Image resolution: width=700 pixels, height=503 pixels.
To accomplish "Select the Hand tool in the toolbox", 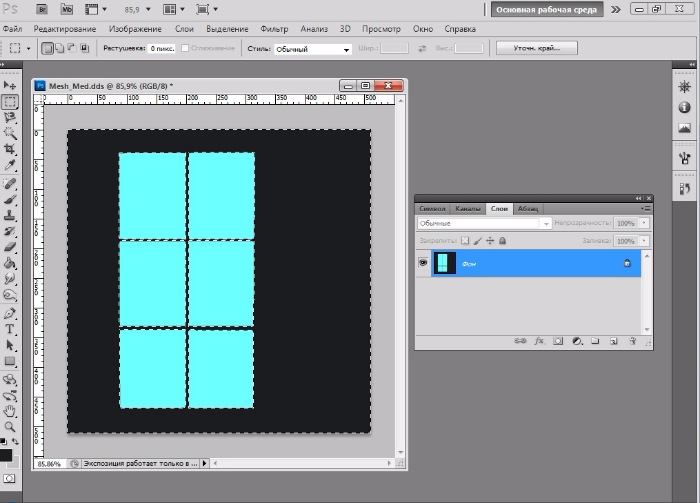I will pos(10,410).
